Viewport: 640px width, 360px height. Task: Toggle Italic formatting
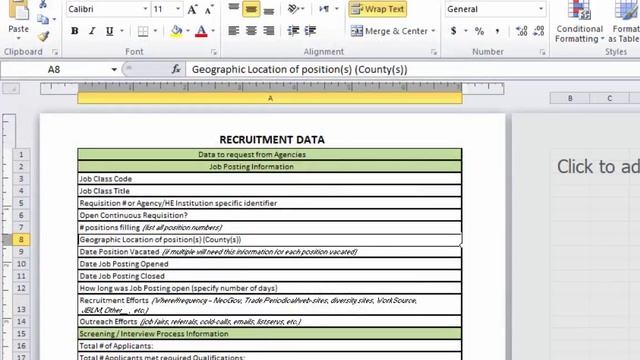[92, 31]
